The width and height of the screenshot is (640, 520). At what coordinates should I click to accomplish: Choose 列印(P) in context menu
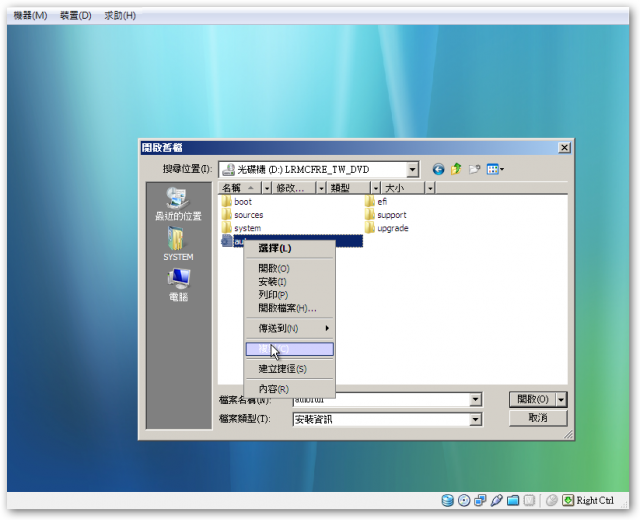(x=289, y=295)
